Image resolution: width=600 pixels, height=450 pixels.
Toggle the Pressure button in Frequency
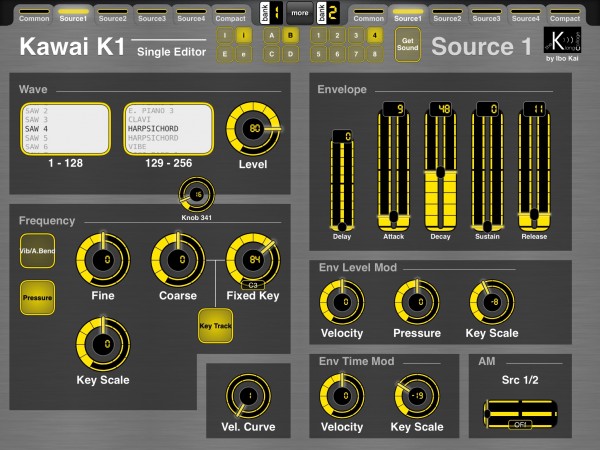coord(38,298)
